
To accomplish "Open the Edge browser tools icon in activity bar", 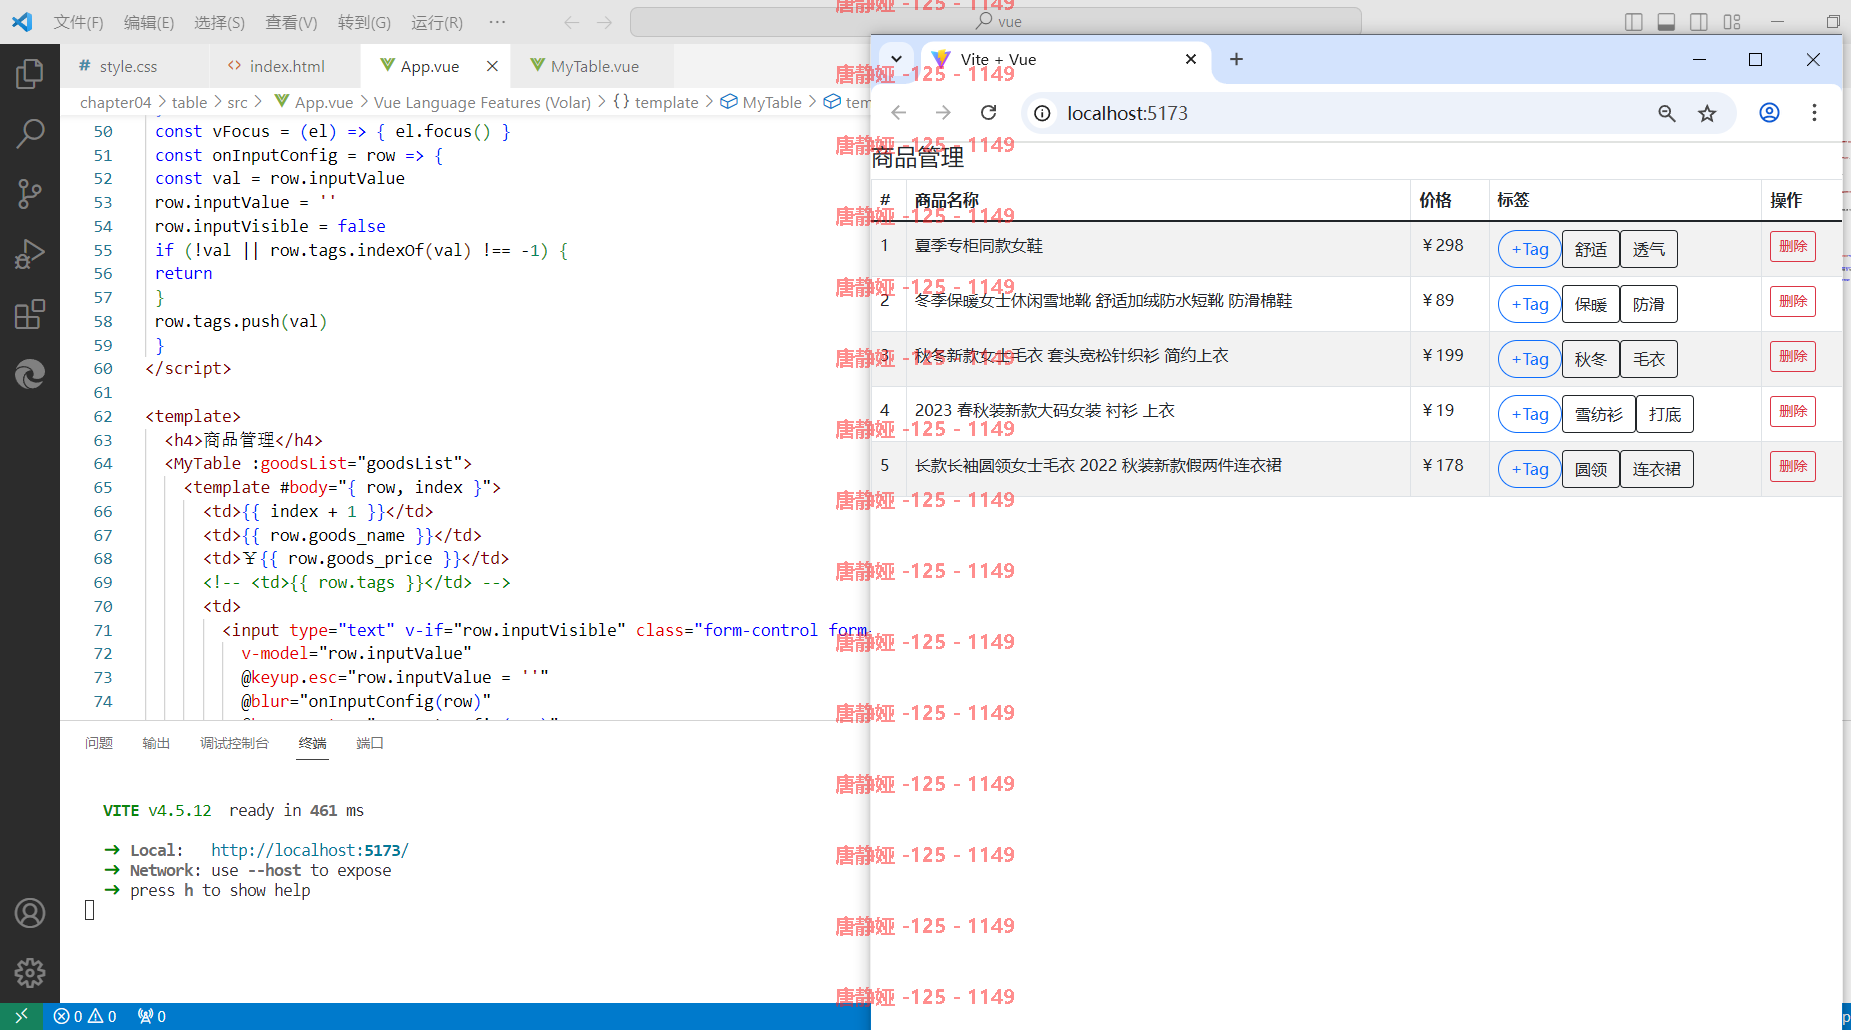I will [x=30, y=374].
